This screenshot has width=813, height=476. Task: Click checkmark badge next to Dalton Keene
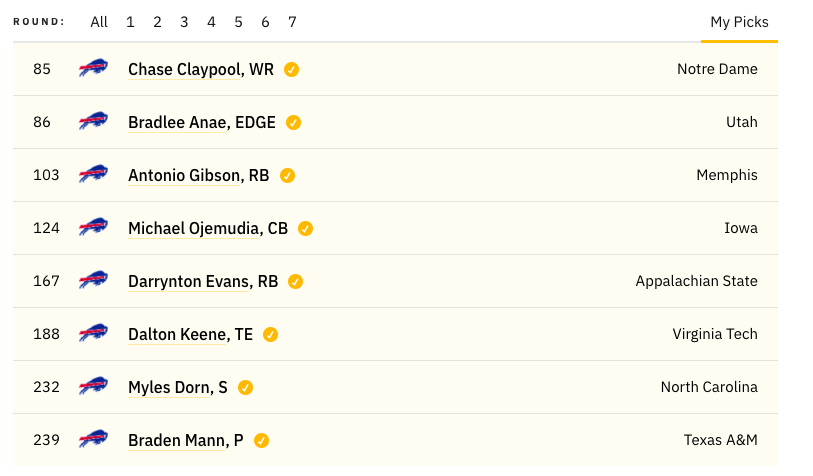point(271,334)
